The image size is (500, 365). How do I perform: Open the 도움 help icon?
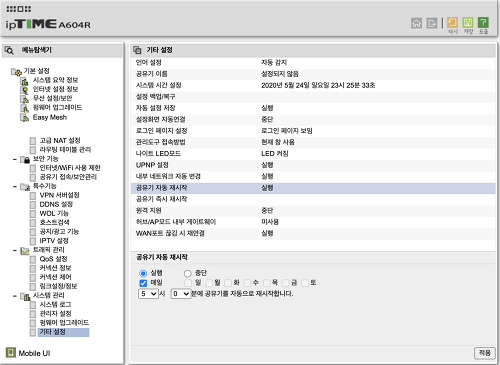(483, 23)
